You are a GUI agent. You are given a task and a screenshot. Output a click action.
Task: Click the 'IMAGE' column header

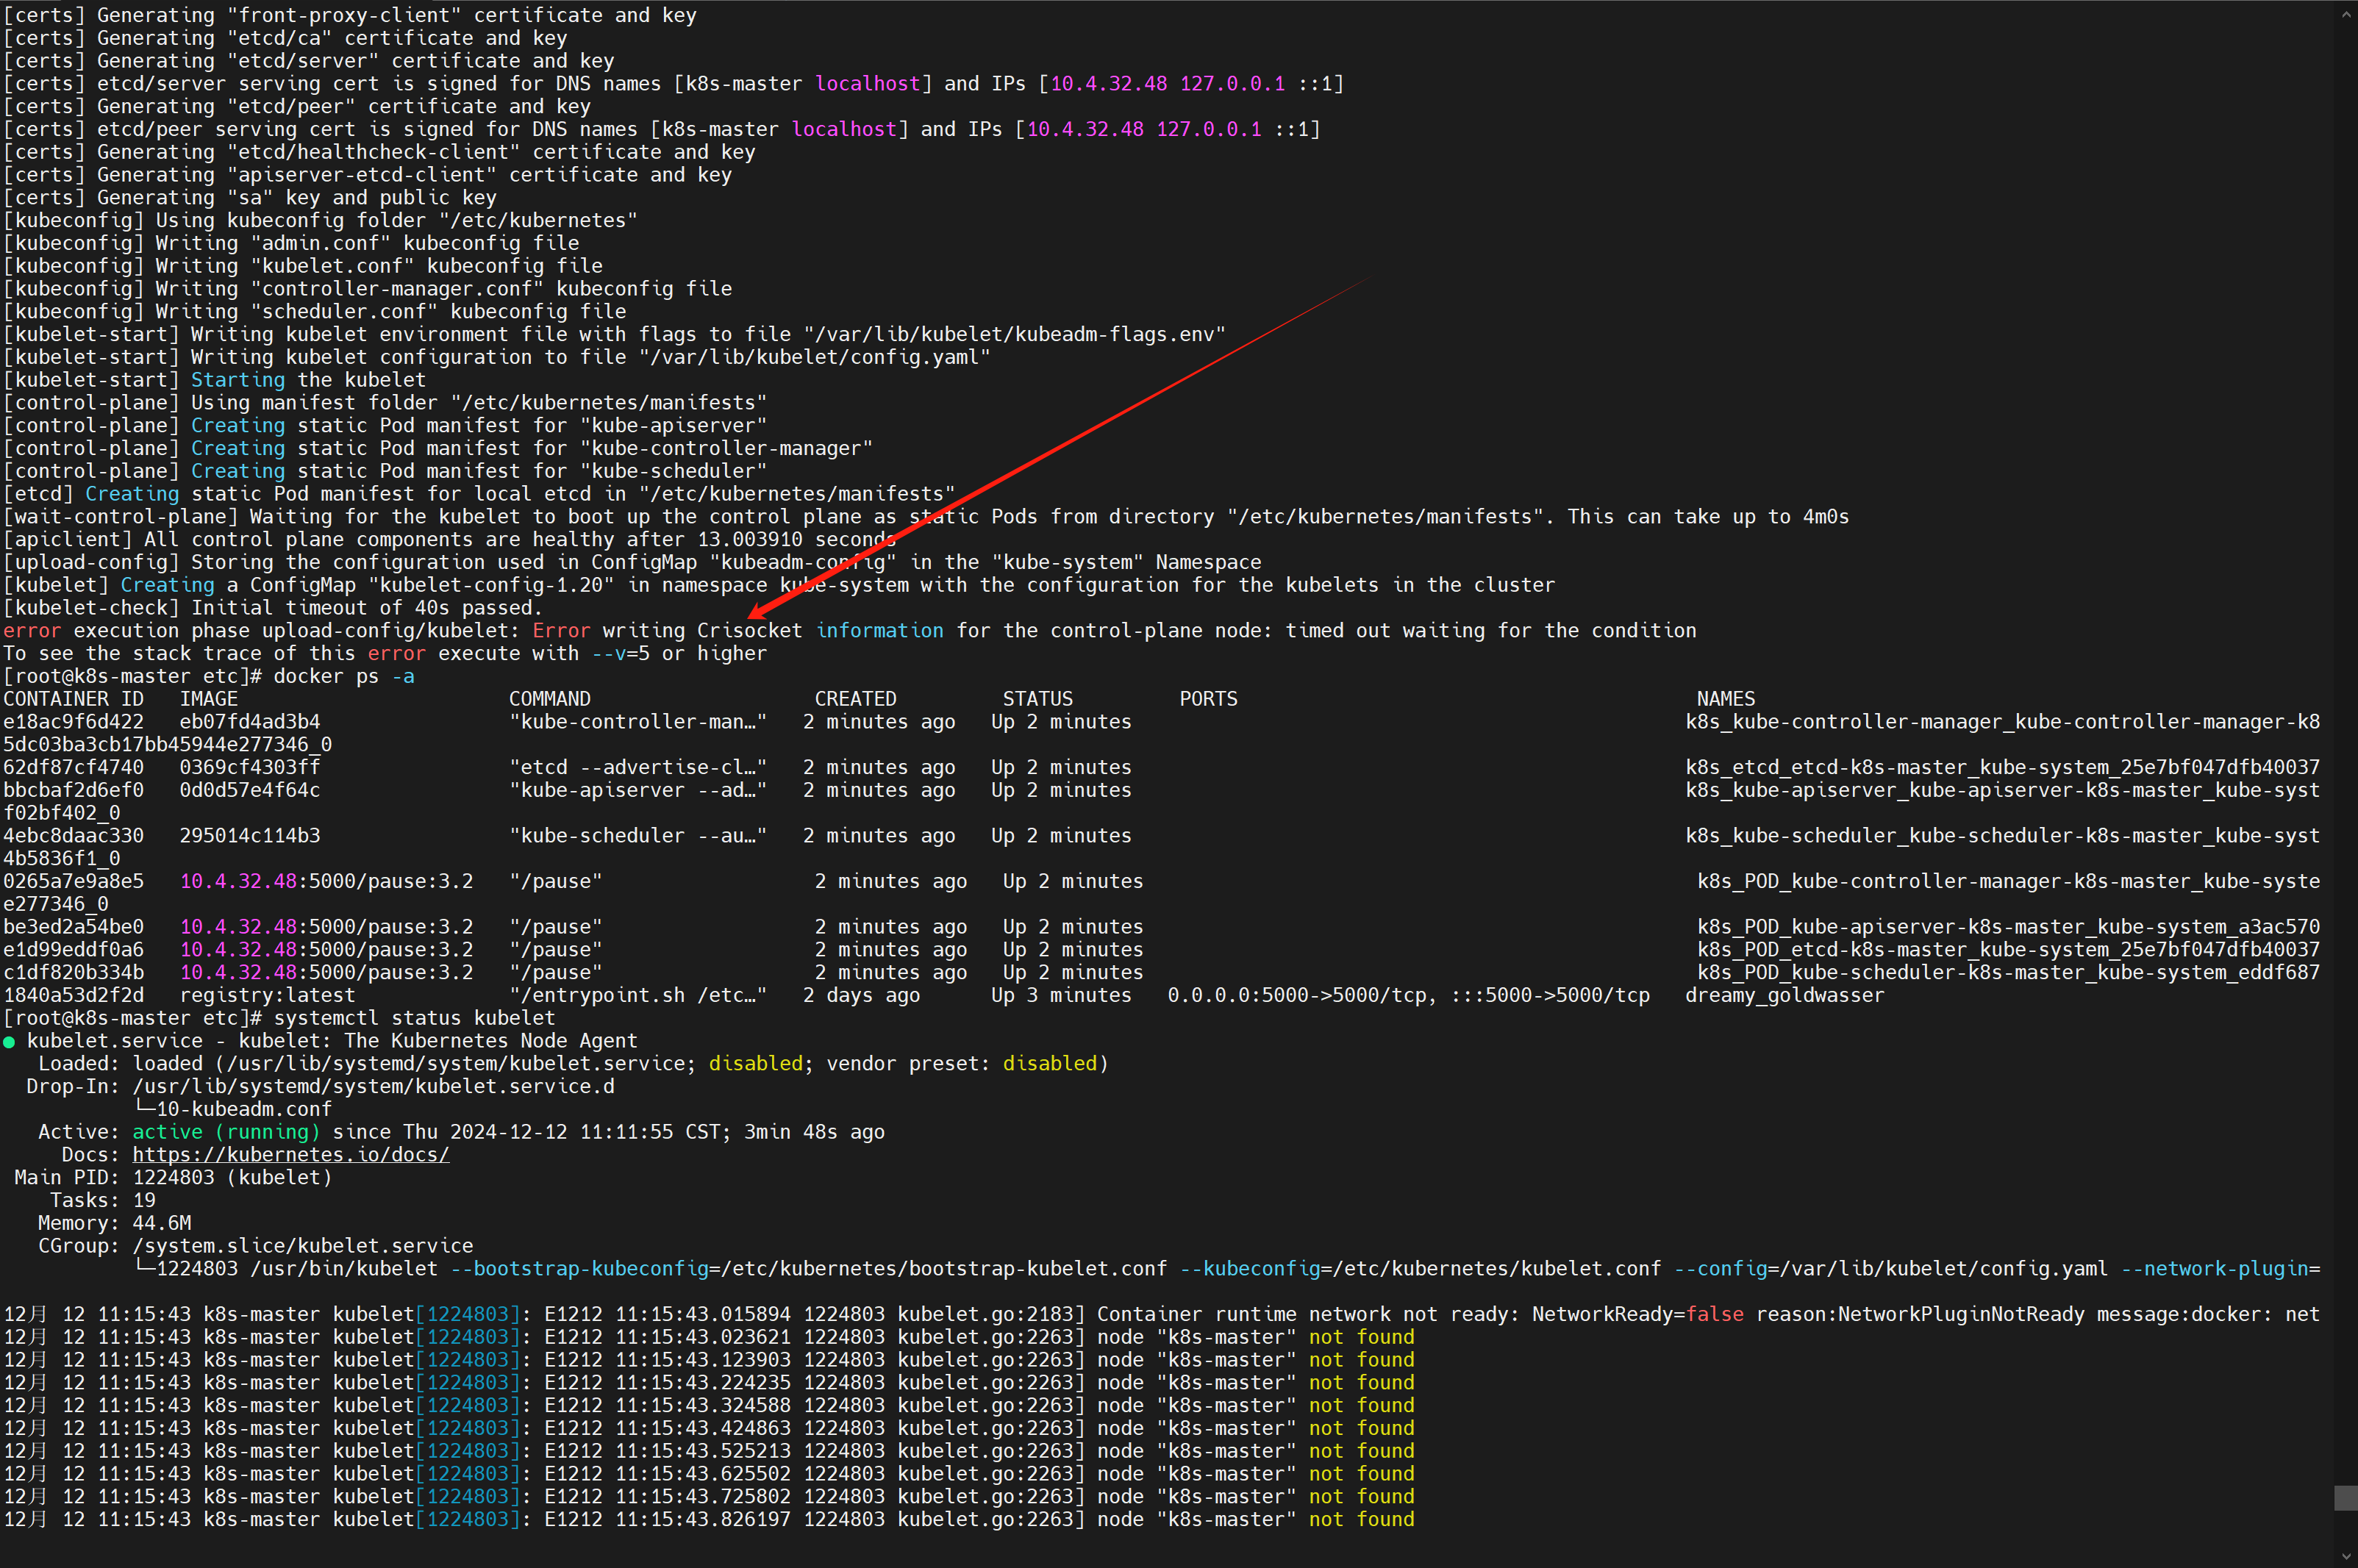pyautogui.click(x=209, y=699)
